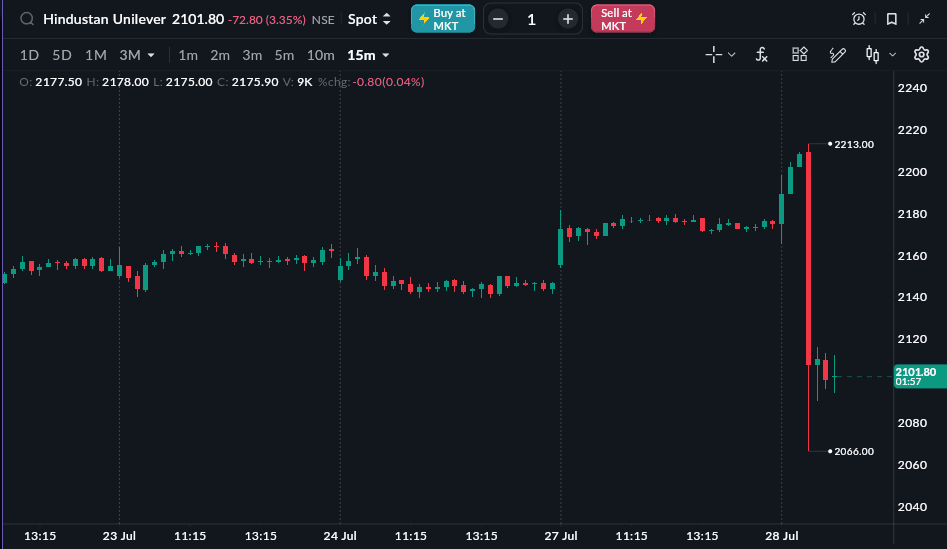This screenshot has width=947, height=549.
Task: Click the -72.80 (3.35%) change text
Action: [x=266, y=20]
